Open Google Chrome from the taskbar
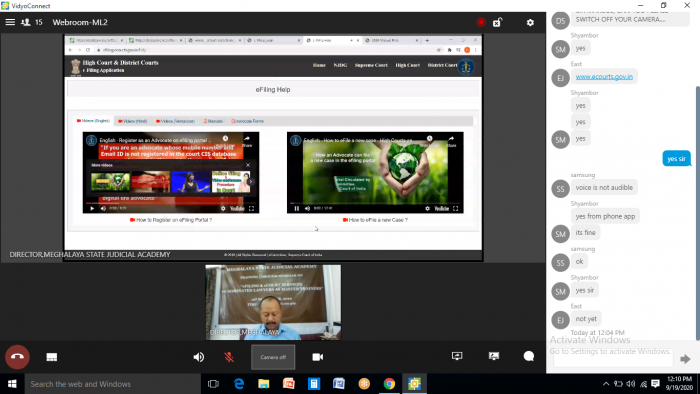 pyautogui.click(x=389, y=384)
